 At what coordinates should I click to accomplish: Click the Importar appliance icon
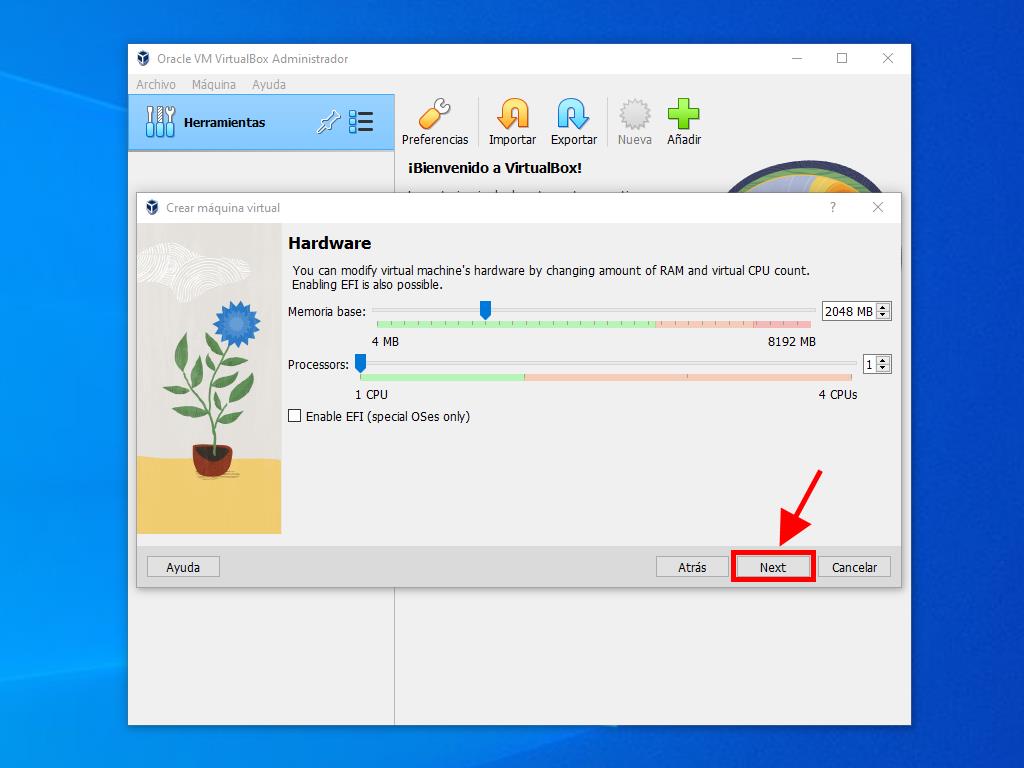coord(512,115)
